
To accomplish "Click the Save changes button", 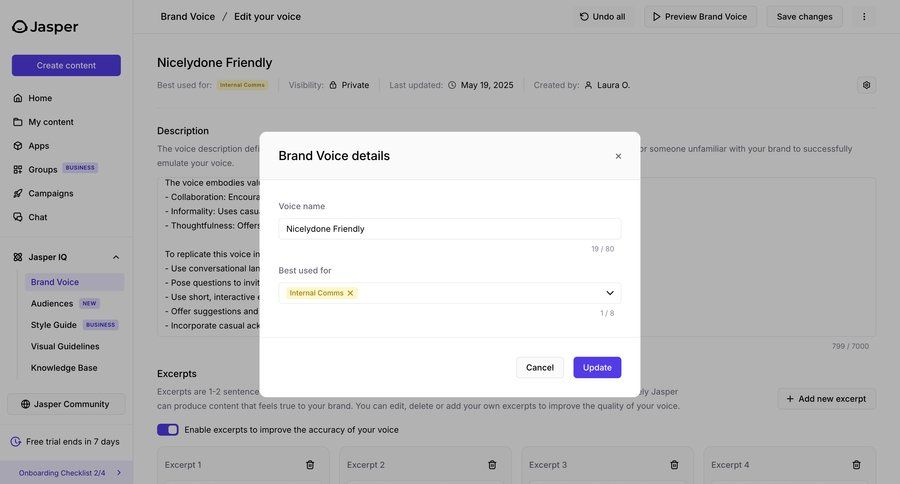I will point(804,17).
